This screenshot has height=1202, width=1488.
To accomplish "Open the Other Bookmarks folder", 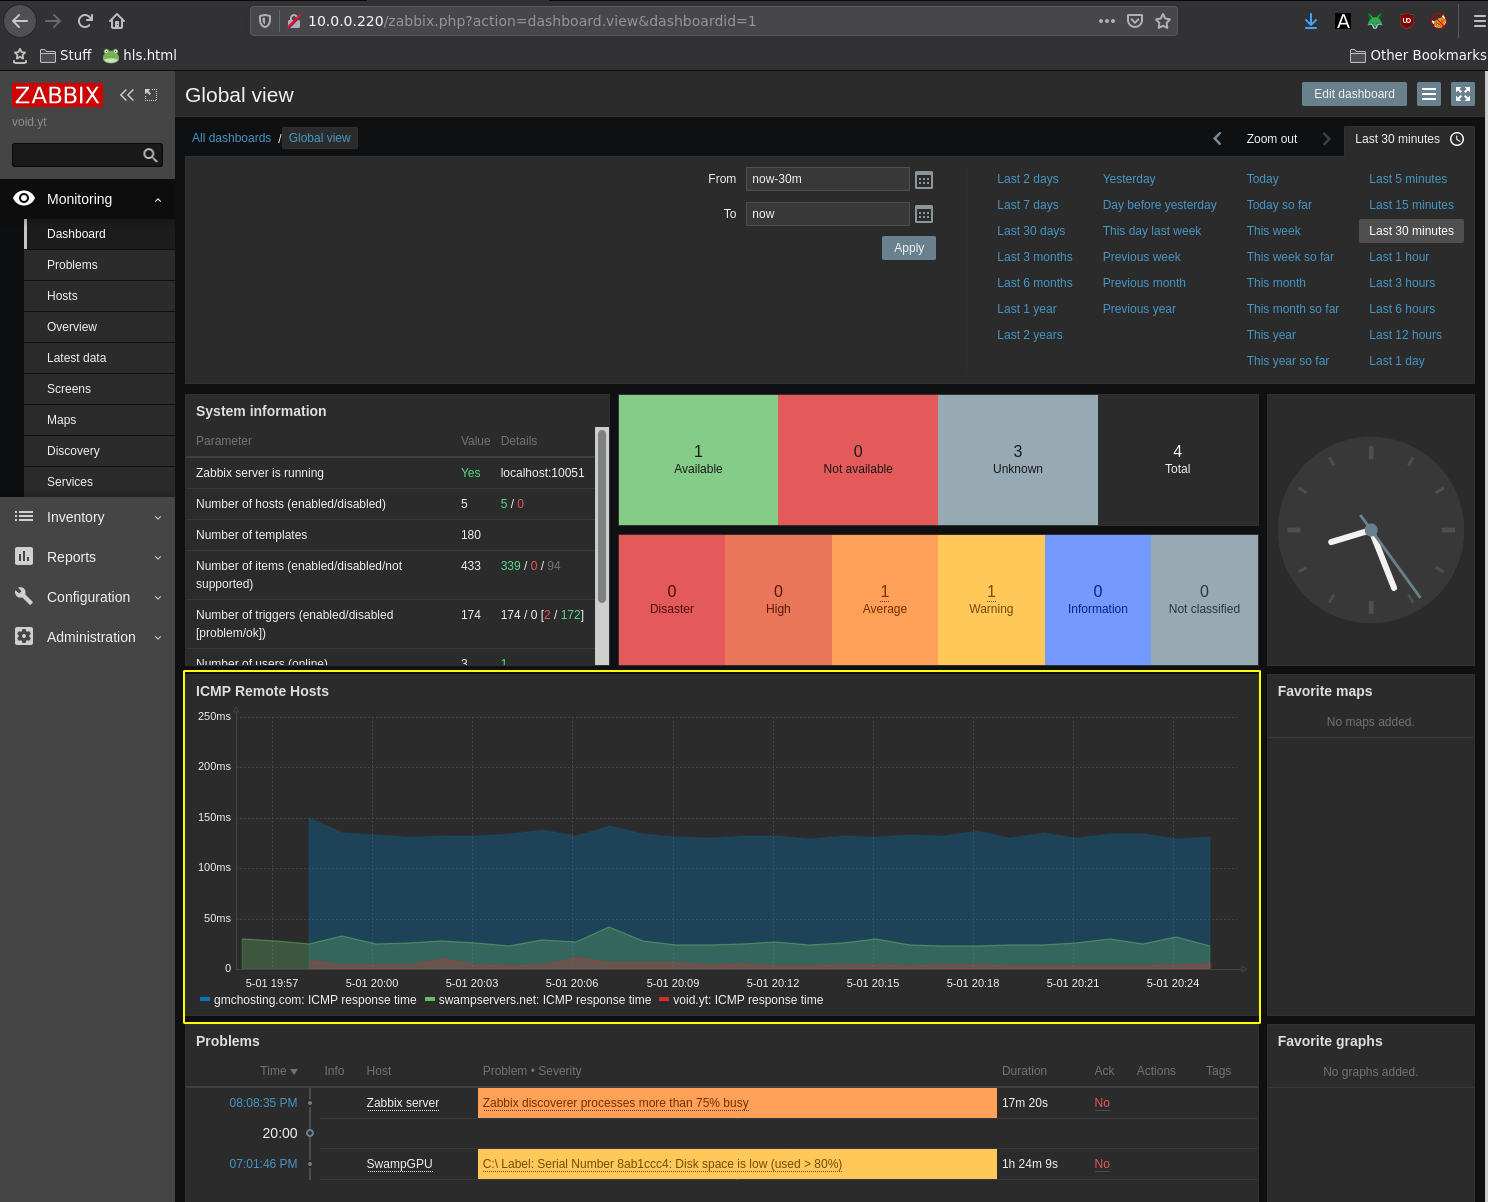I will click(1418, 55).
